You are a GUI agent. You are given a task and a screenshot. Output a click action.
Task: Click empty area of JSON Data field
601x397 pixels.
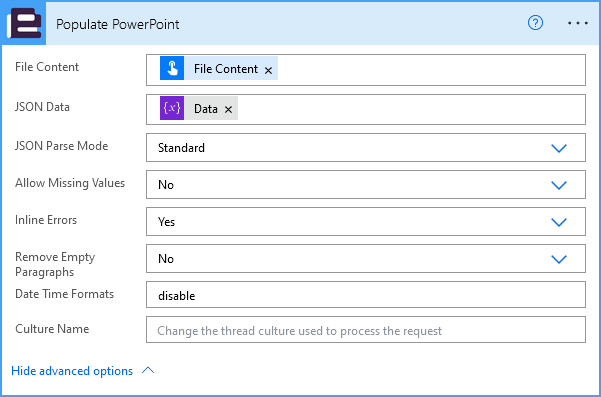411,110
